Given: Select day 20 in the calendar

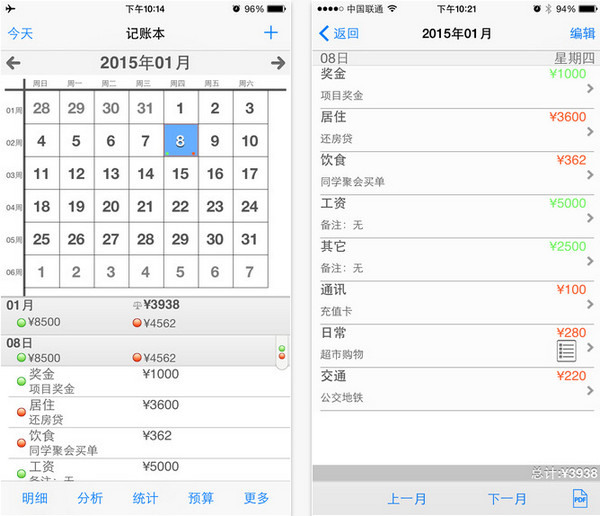Looking at the screenshot, I should (111, 206).
